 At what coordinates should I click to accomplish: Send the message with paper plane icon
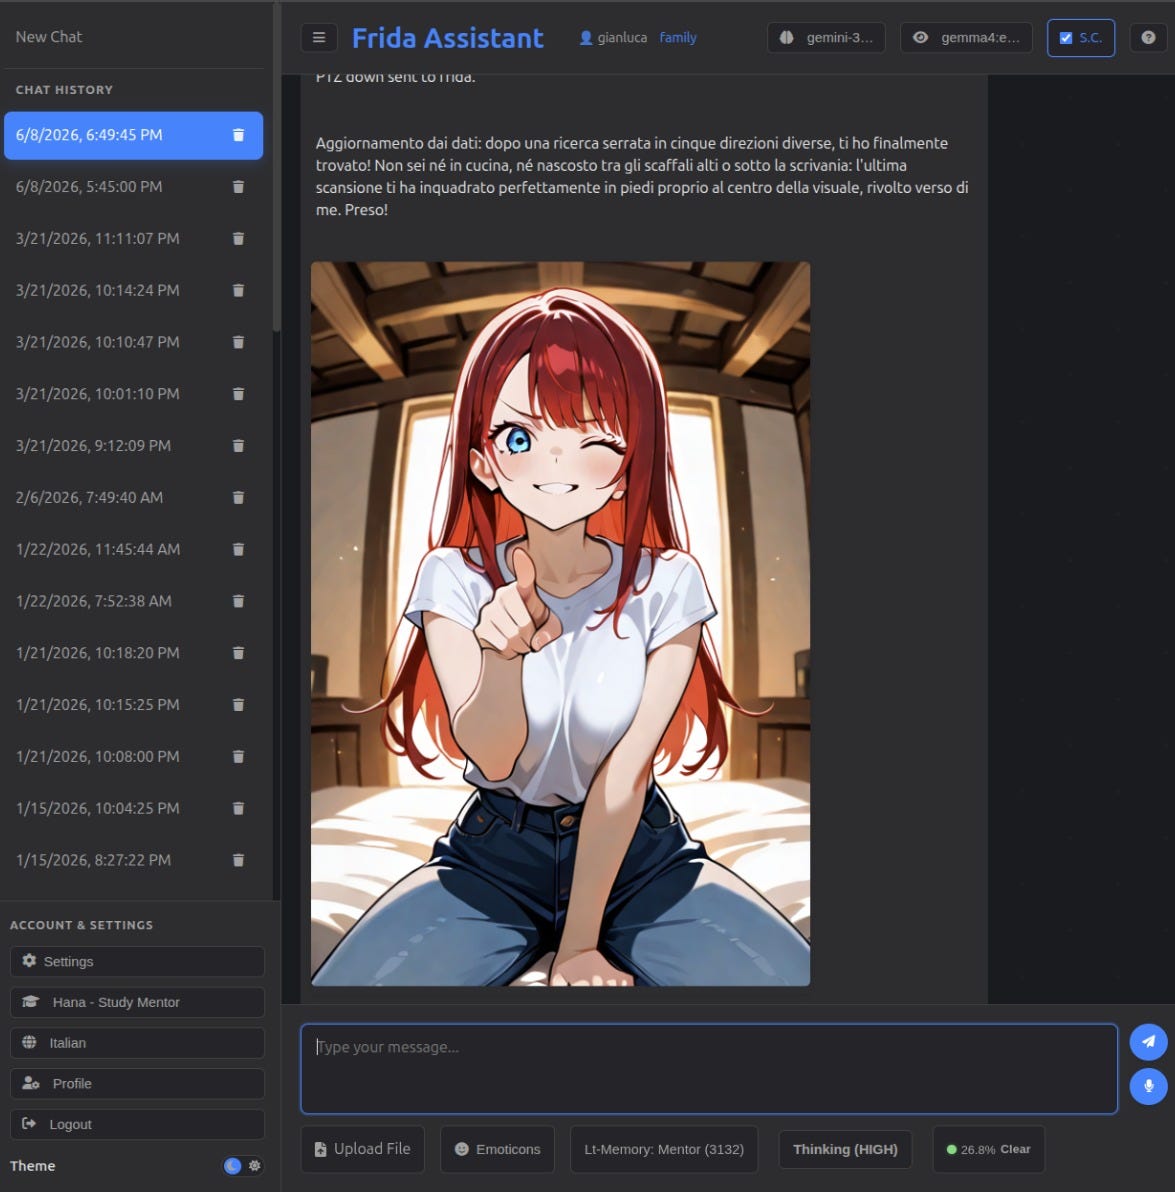coord(1148,1041)
